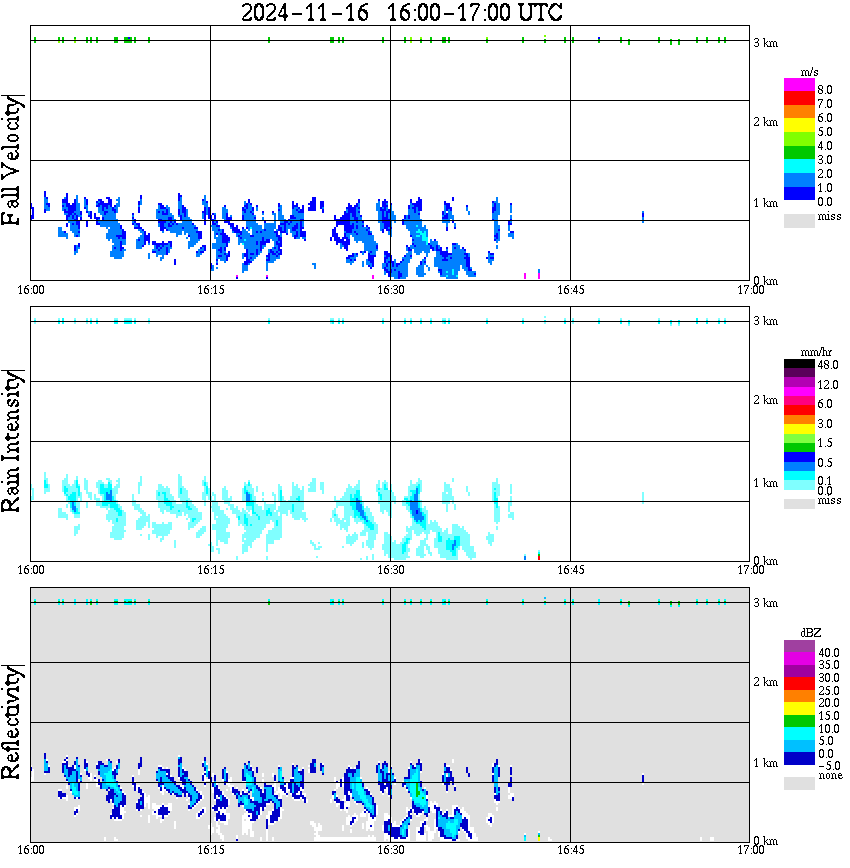The width and height of the screenshot is (850, 868).
Task: Click the orange swatch in the dBZ legend
Action: 799,696
